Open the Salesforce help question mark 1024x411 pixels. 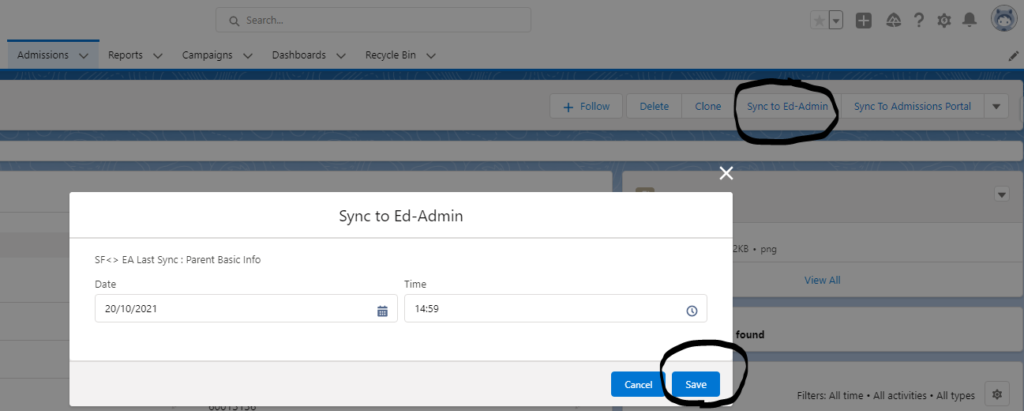tap(919, 21)
